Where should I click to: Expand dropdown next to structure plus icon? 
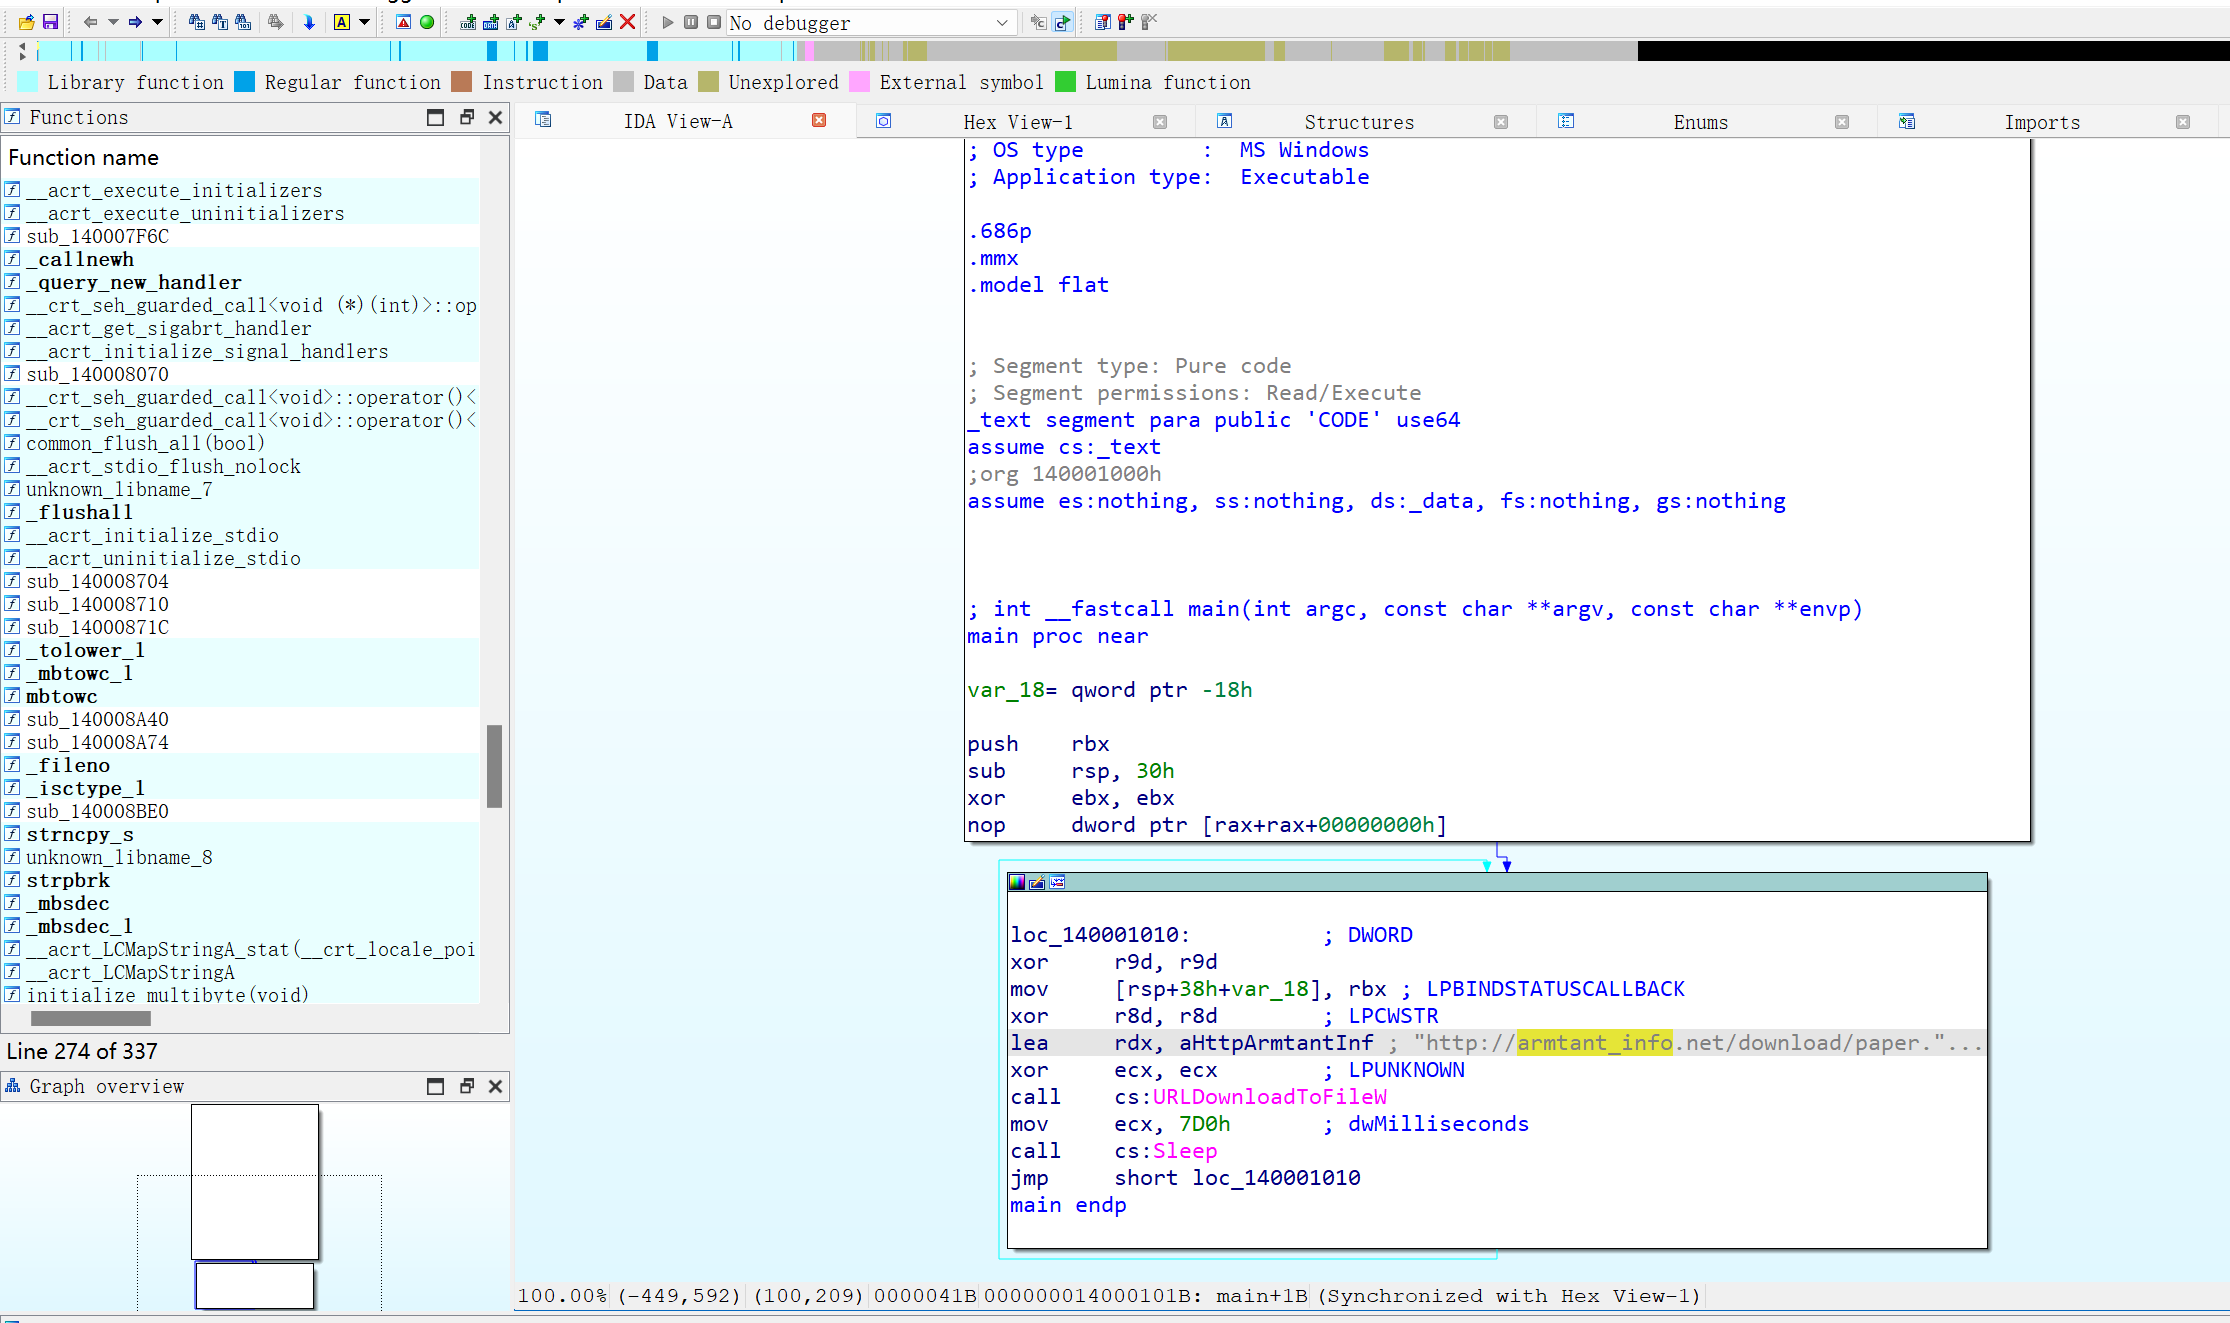pyautogui.click(x=559, y=22)
